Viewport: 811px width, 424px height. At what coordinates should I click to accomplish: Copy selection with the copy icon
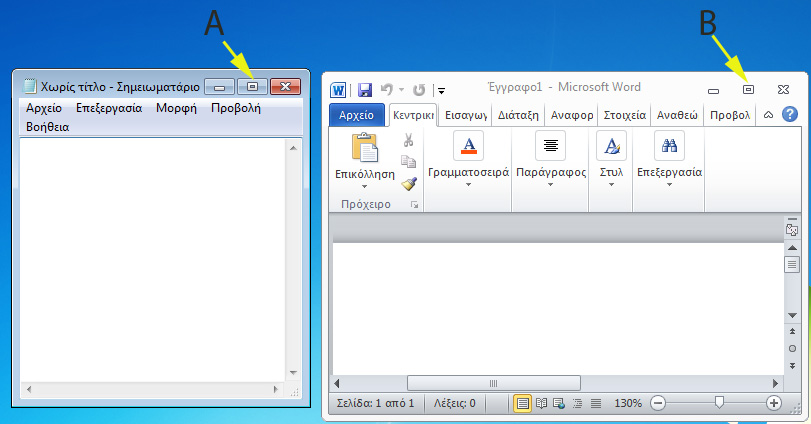click(x=409, y=162)
